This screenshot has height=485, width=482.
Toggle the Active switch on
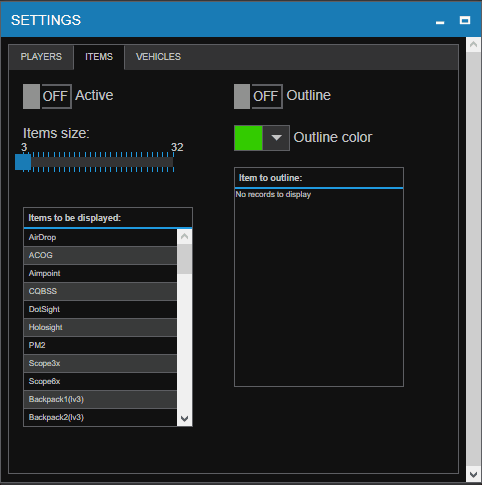click(47, 96)
